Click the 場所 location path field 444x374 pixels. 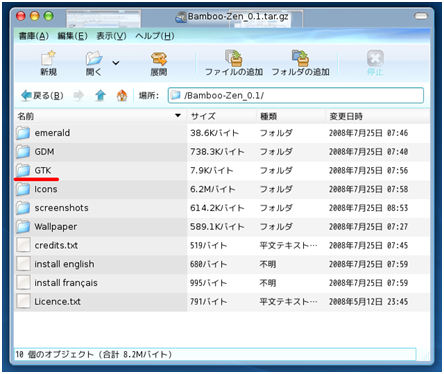click(296, 96)
